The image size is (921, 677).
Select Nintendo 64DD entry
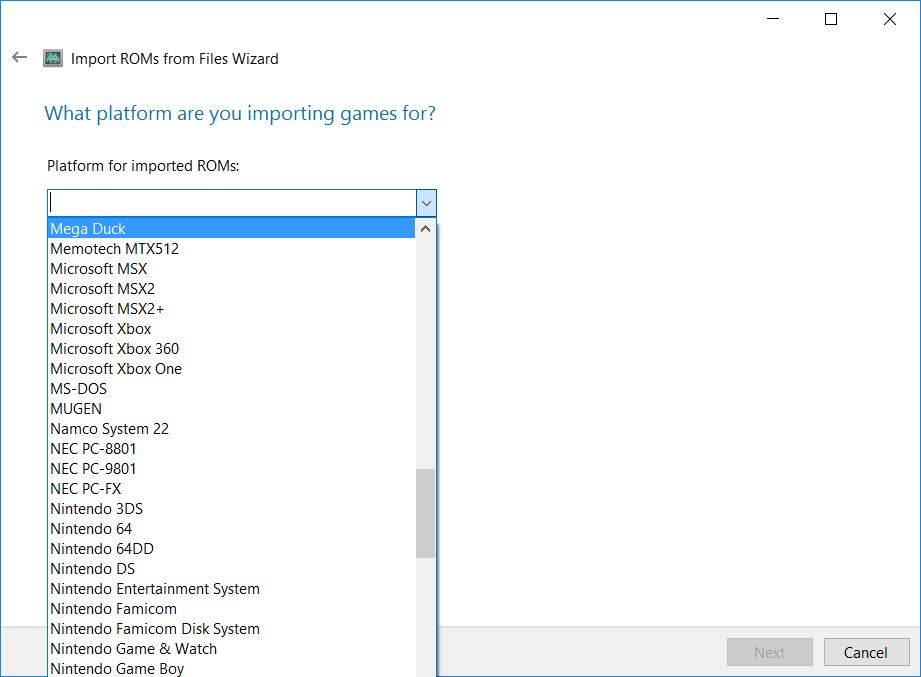(231, 548)
